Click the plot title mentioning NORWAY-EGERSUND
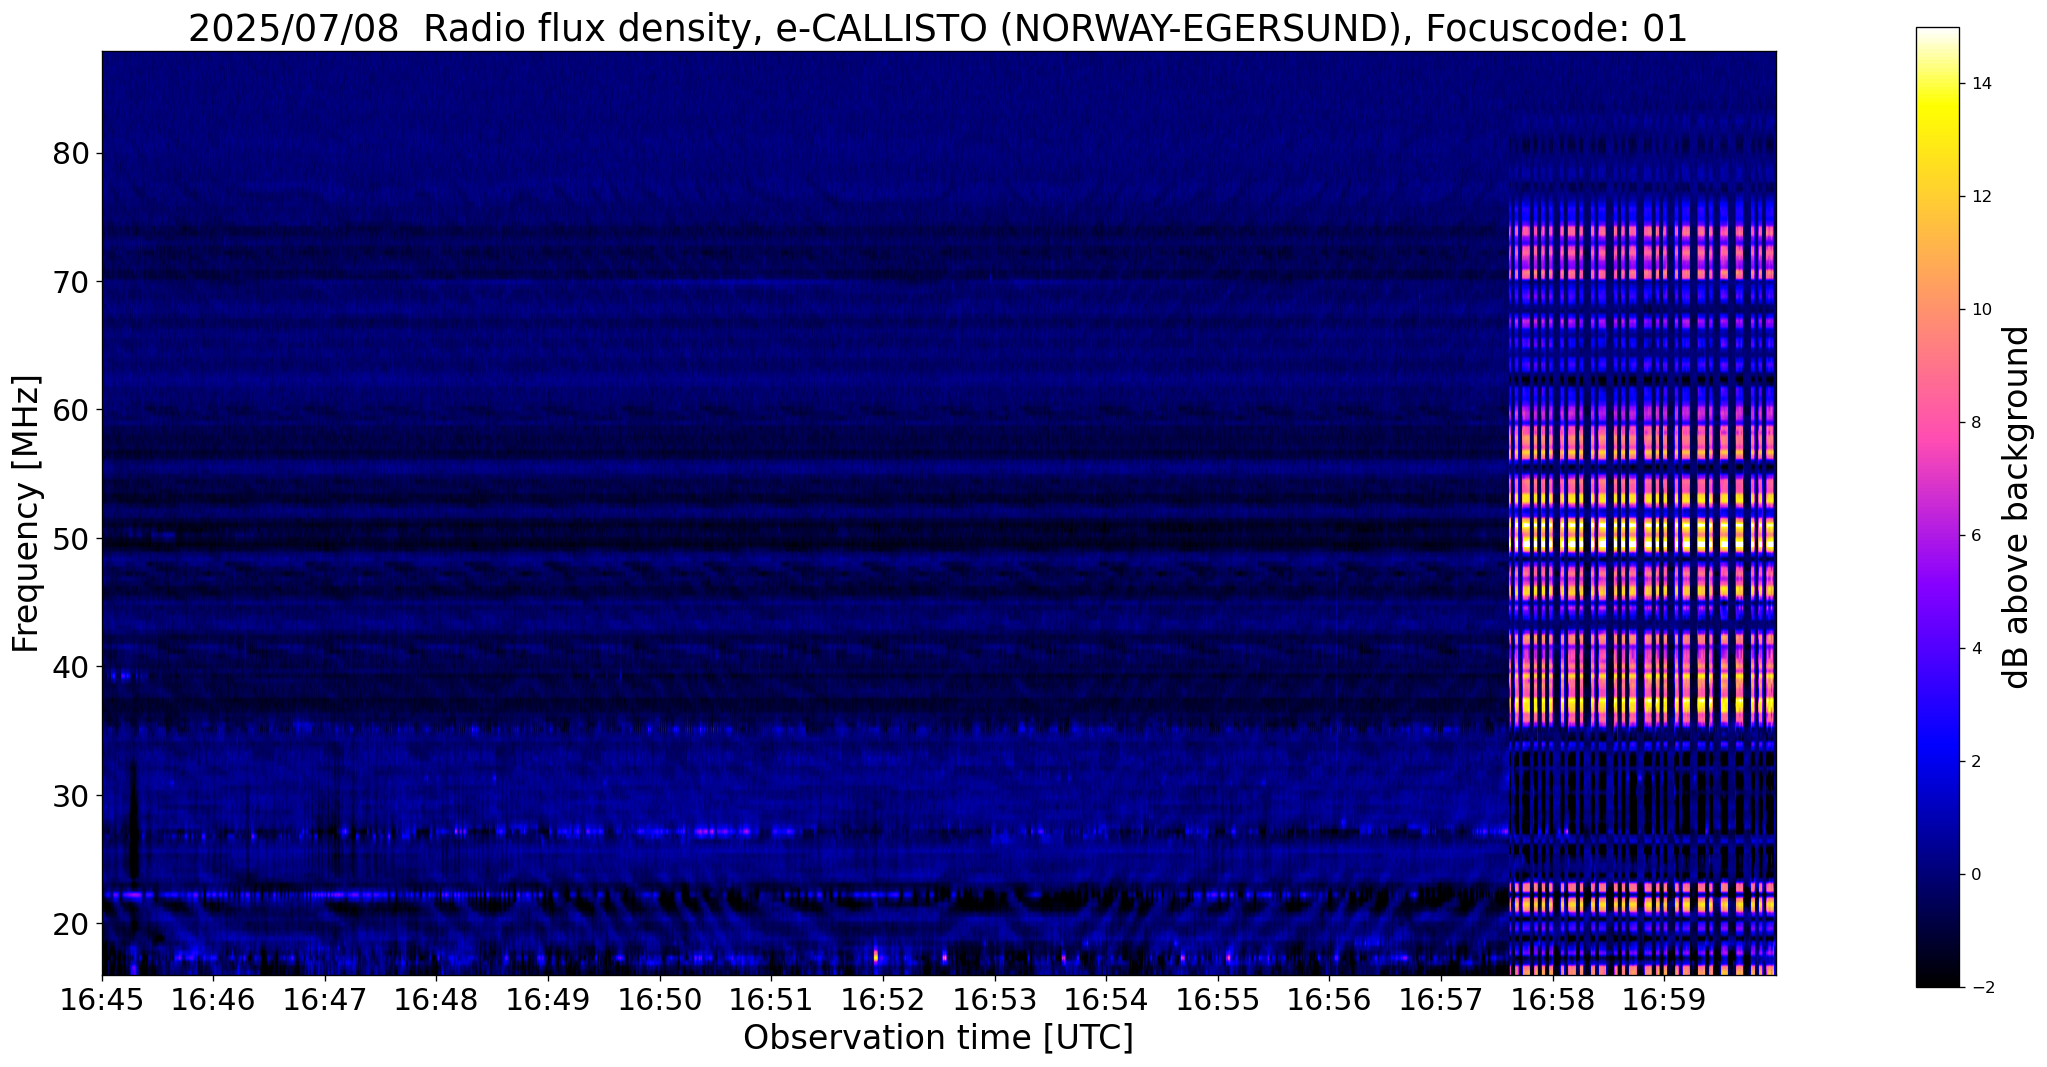 click(x=938, y=29)
